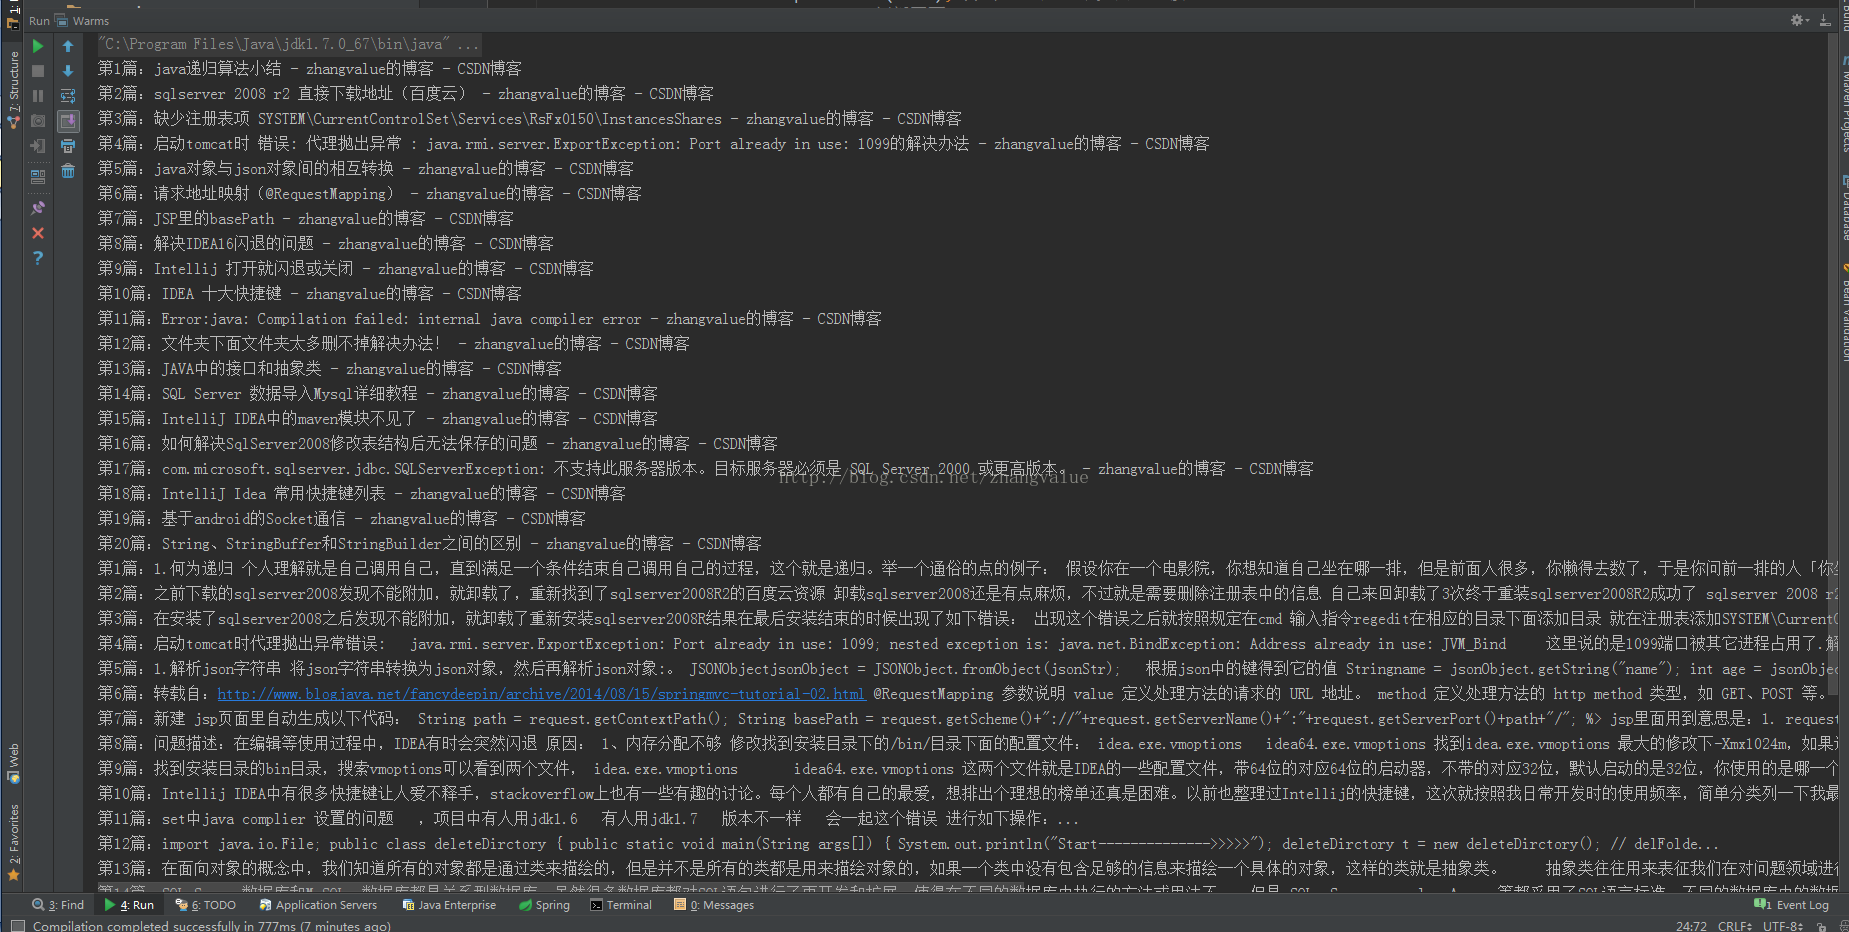Rerun Warms with the green play button
This screenshot has width=1849, height=932.
click(38, 46)
